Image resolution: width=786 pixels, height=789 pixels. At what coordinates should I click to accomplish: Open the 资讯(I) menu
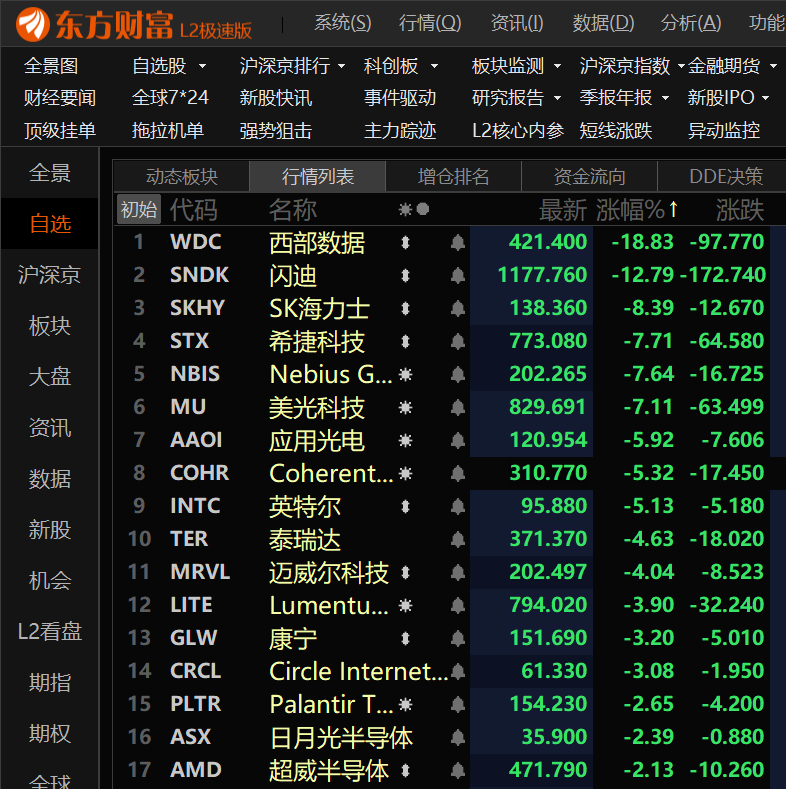(517, 23)
